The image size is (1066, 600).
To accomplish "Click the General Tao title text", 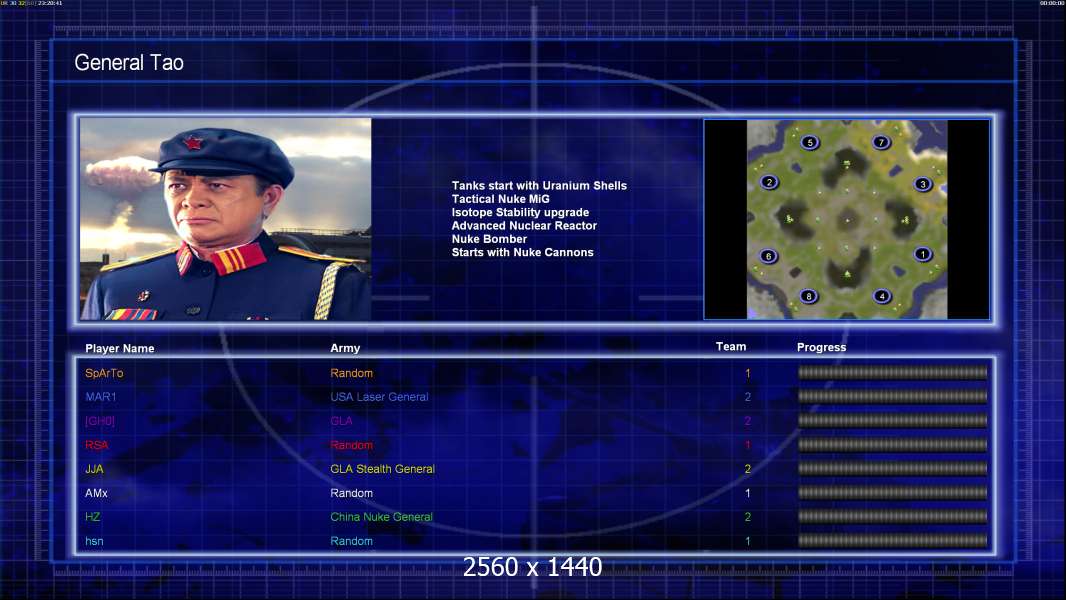I will pos(129,63).
